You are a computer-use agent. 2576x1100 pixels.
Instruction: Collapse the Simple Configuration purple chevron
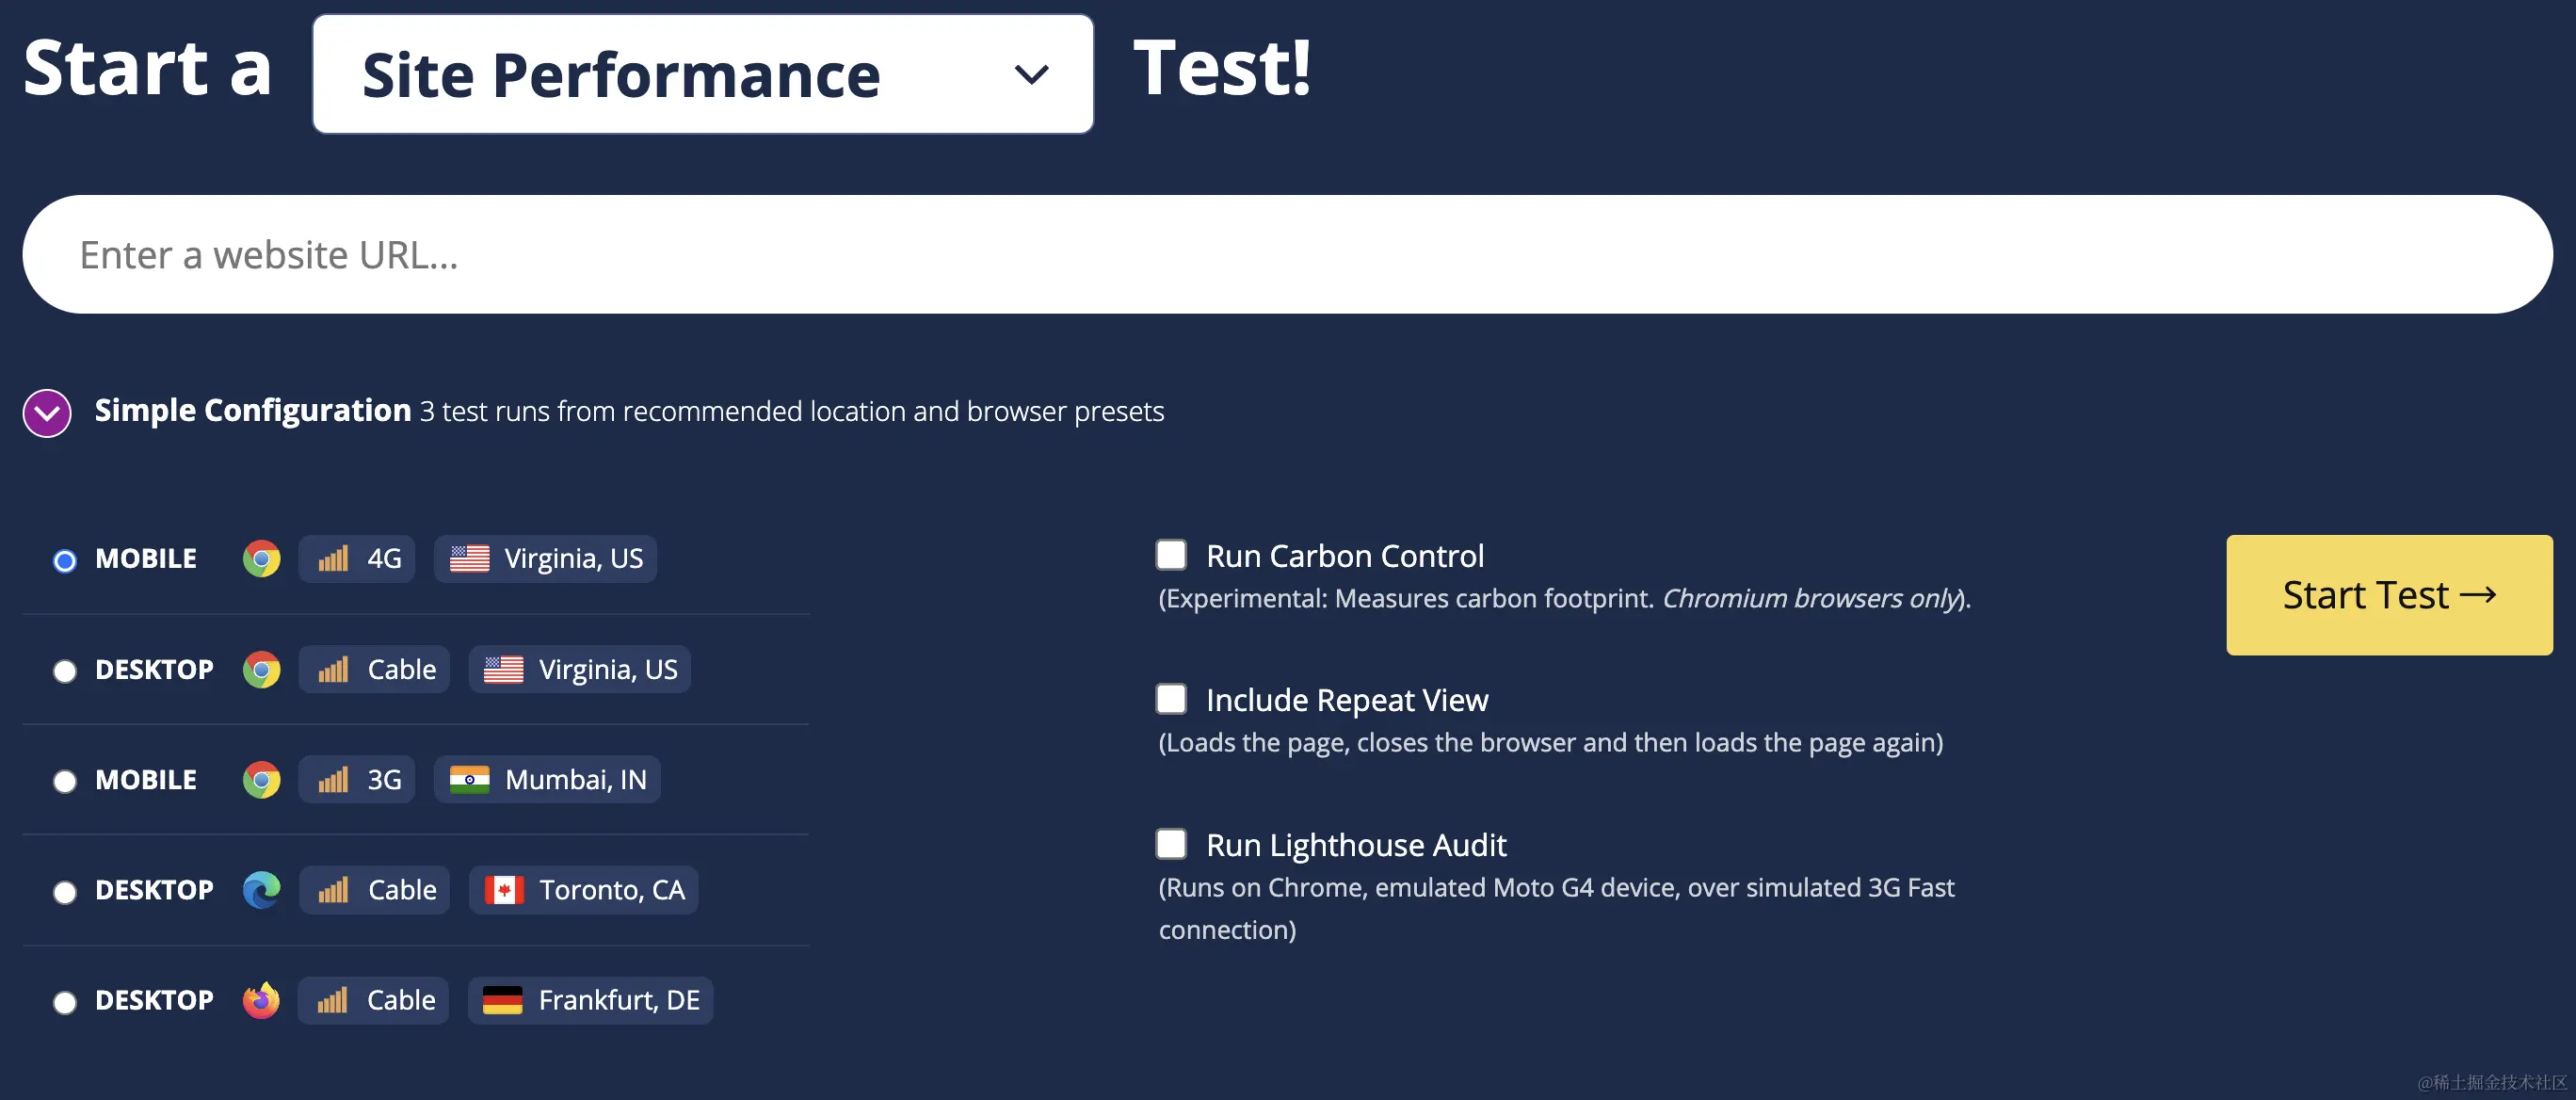(47, 413)
